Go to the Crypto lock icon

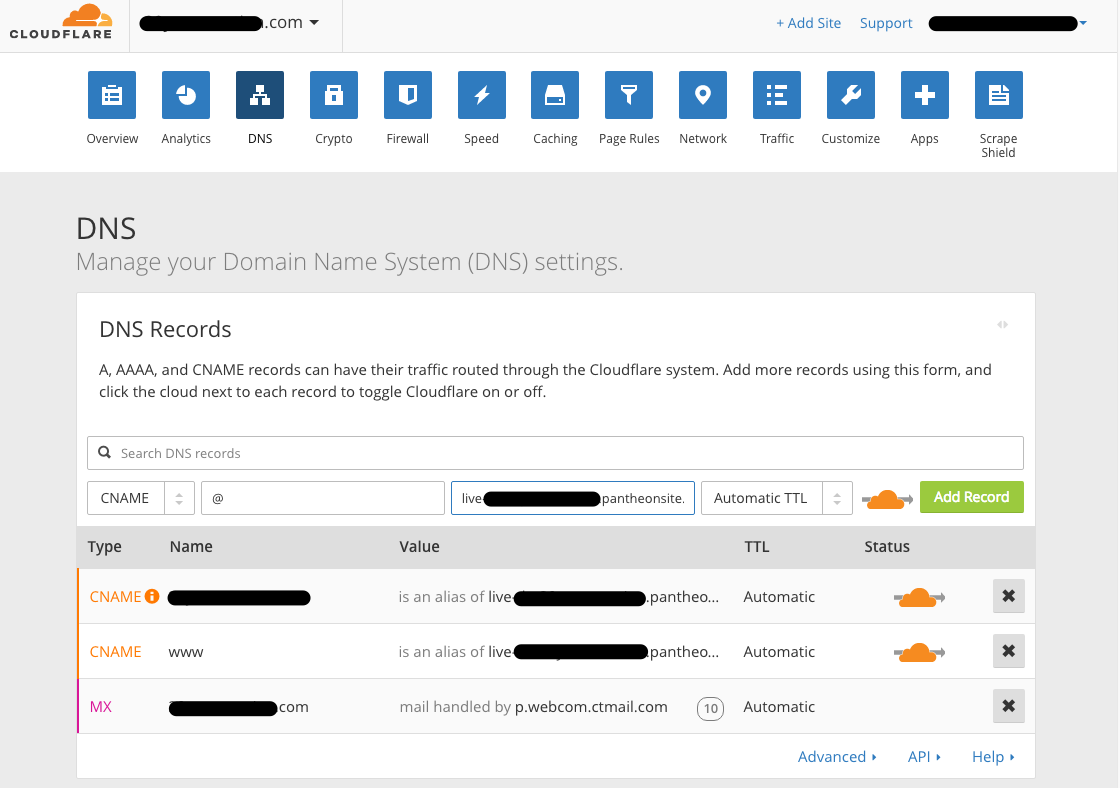(x=334, y=95)
